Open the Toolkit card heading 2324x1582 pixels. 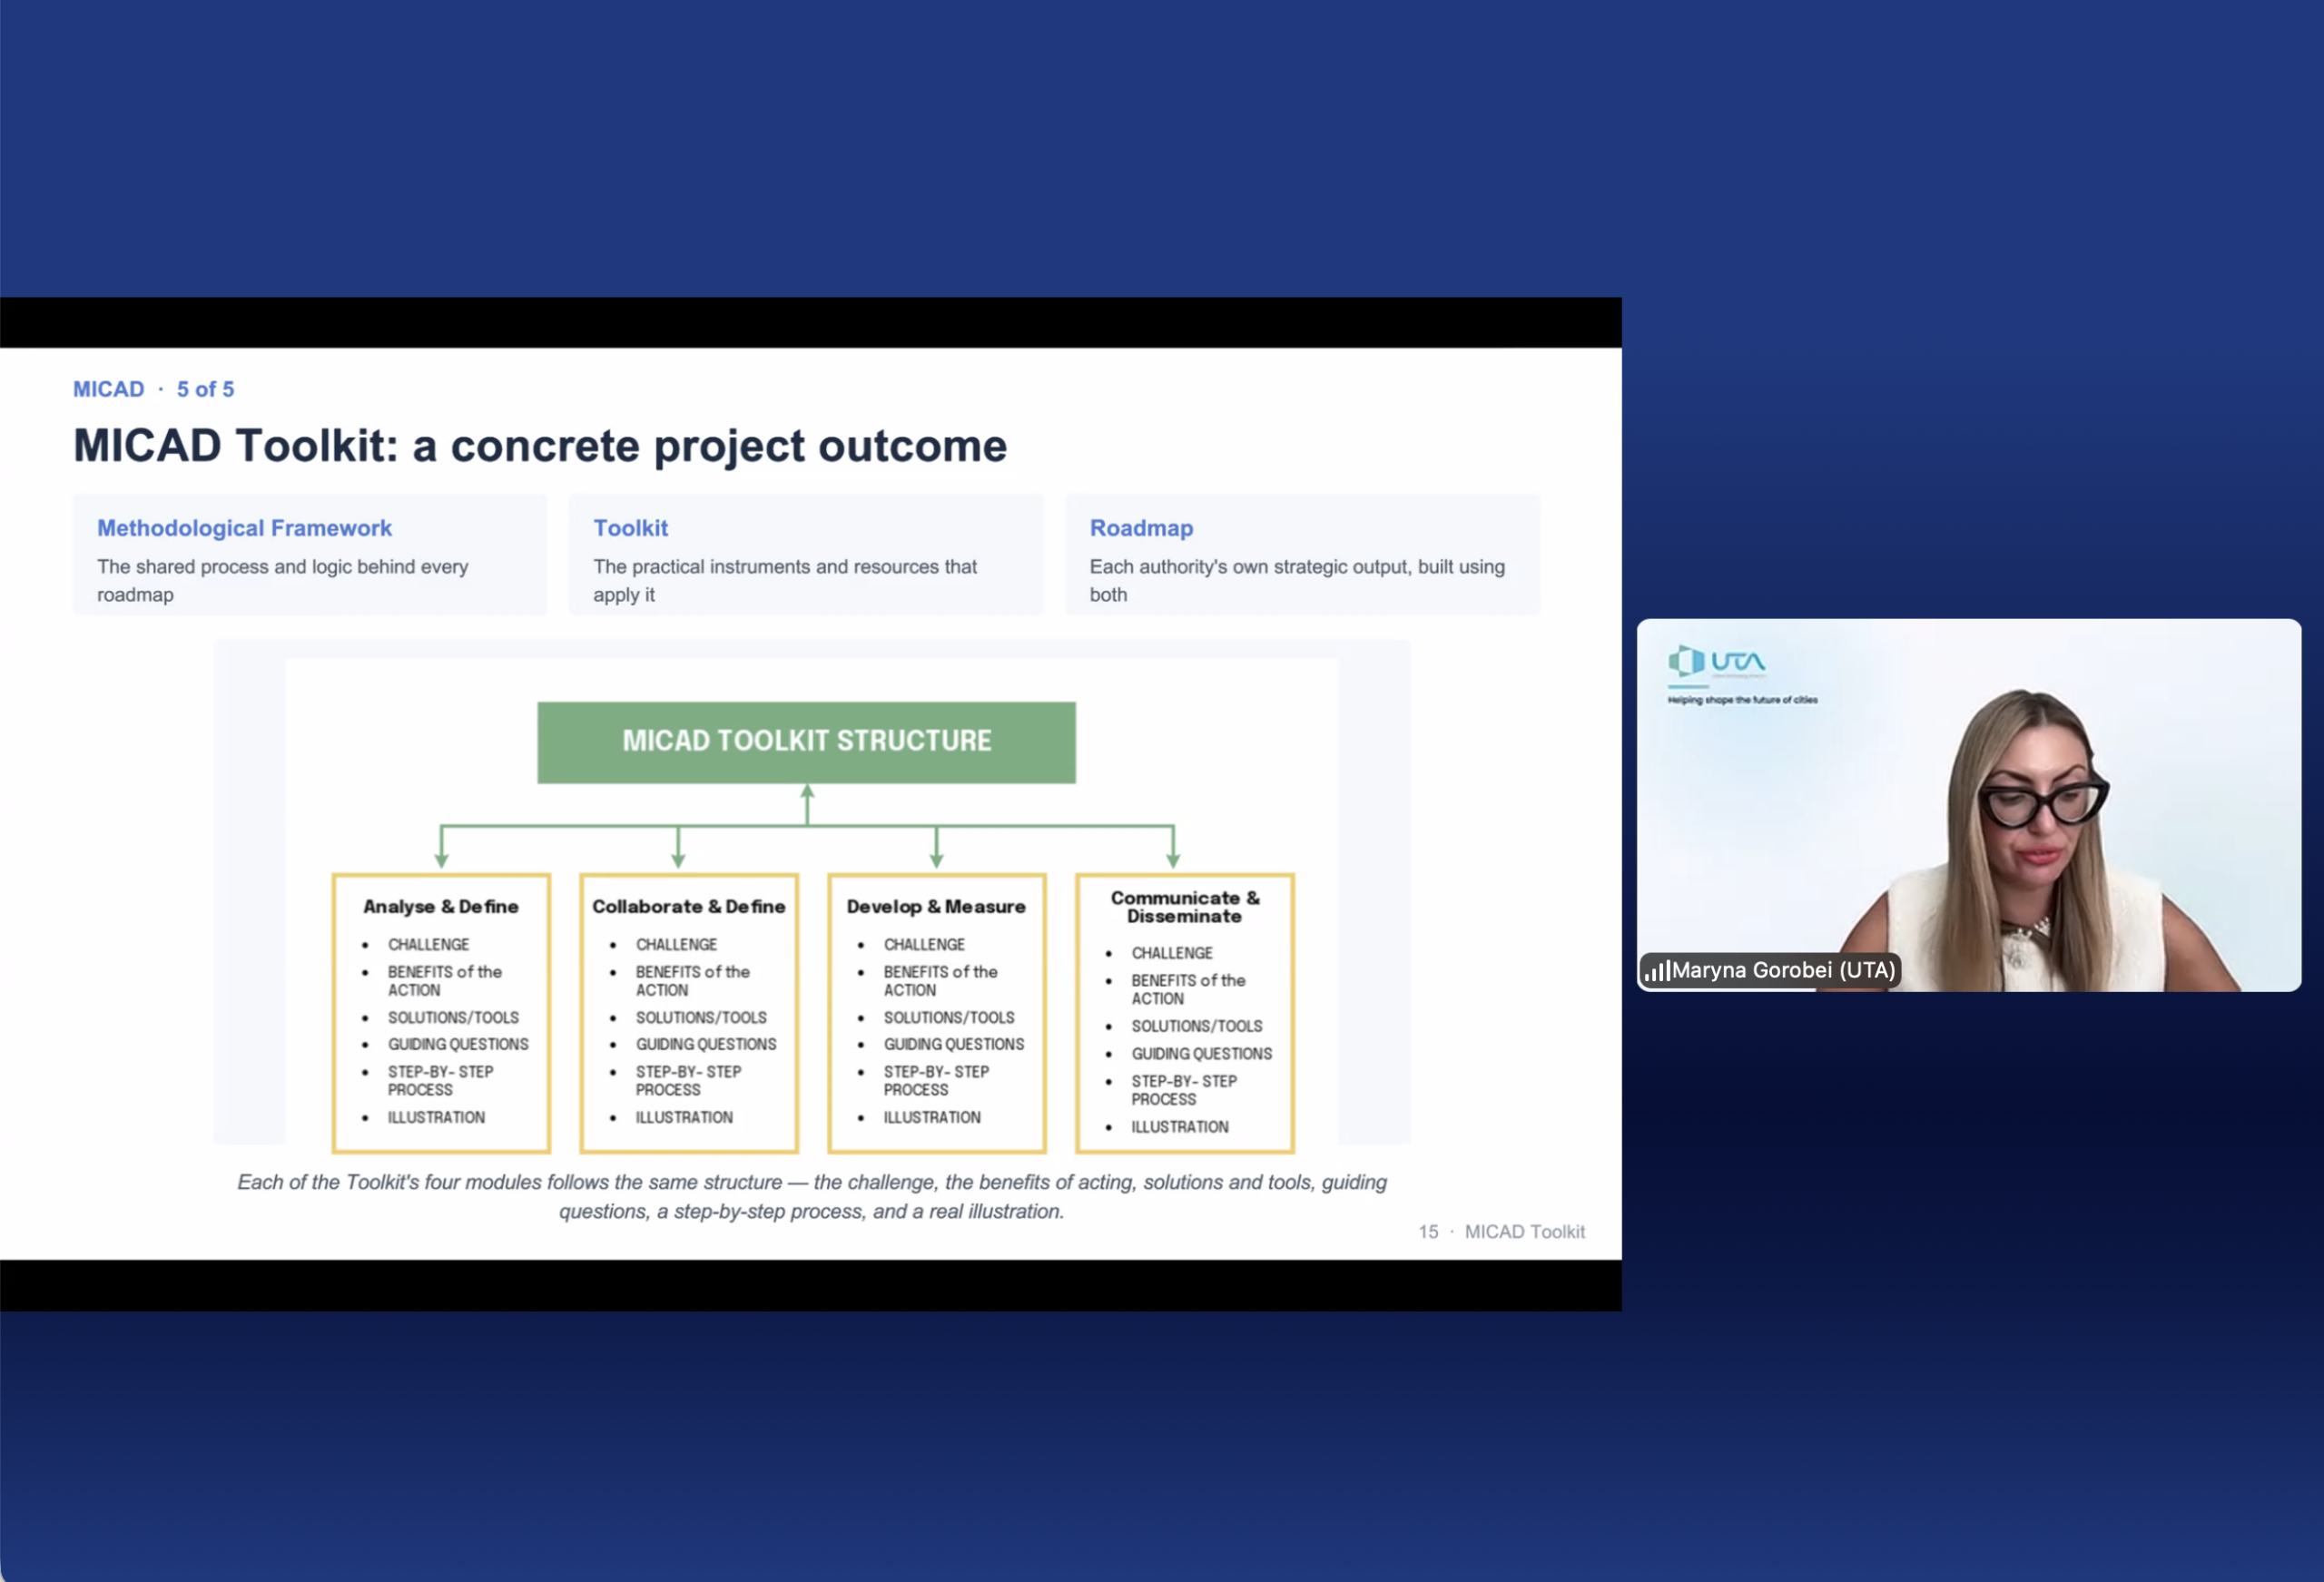[630, 528]
